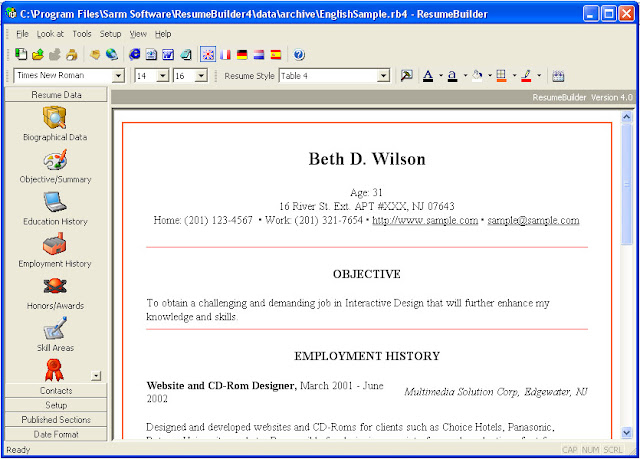Click the document scrollbar down arrow
640x459 pixels.
pyautogui.click(x=627, y=432)
